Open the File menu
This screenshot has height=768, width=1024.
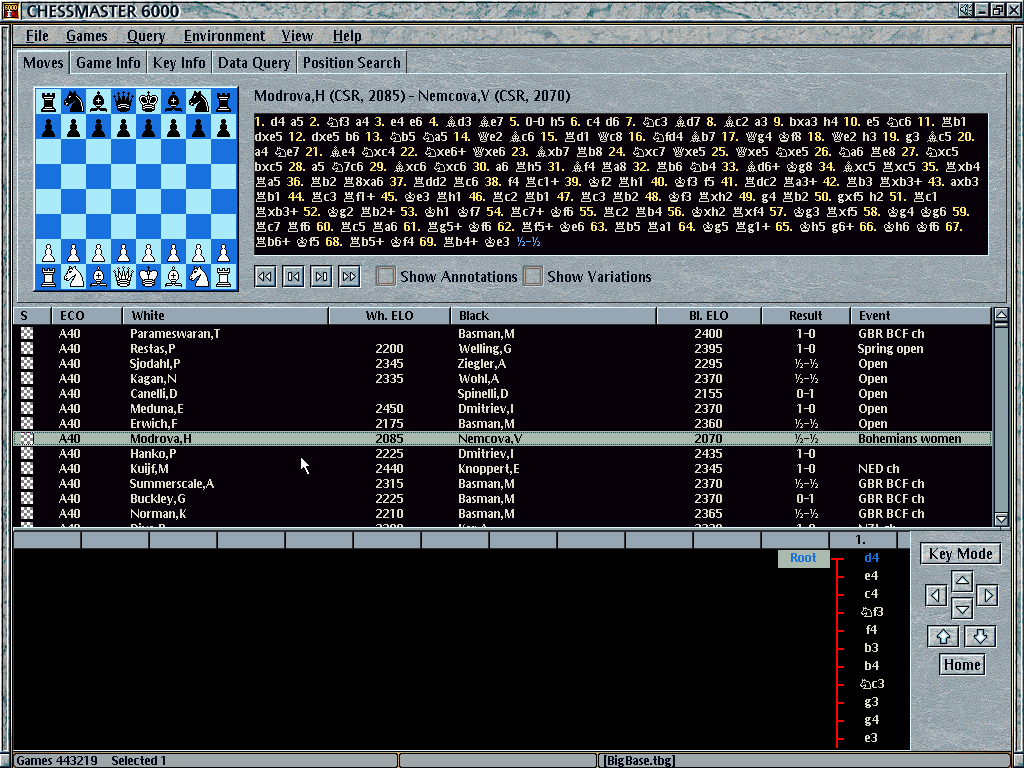click(x=37, y=36)
